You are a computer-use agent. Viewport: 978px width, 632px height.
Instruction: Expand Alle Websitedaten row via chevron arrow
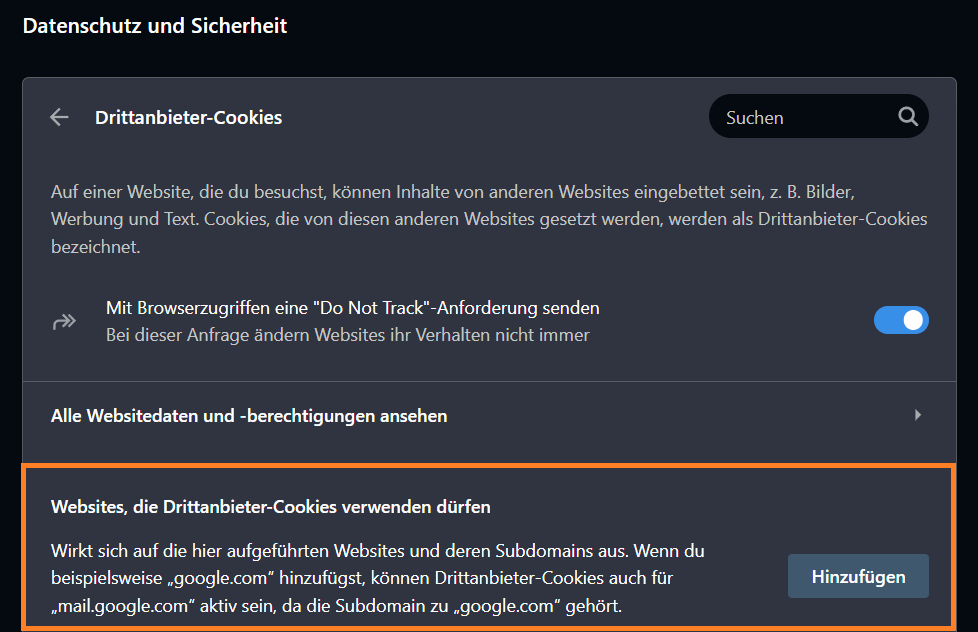(x=917, y=415)
